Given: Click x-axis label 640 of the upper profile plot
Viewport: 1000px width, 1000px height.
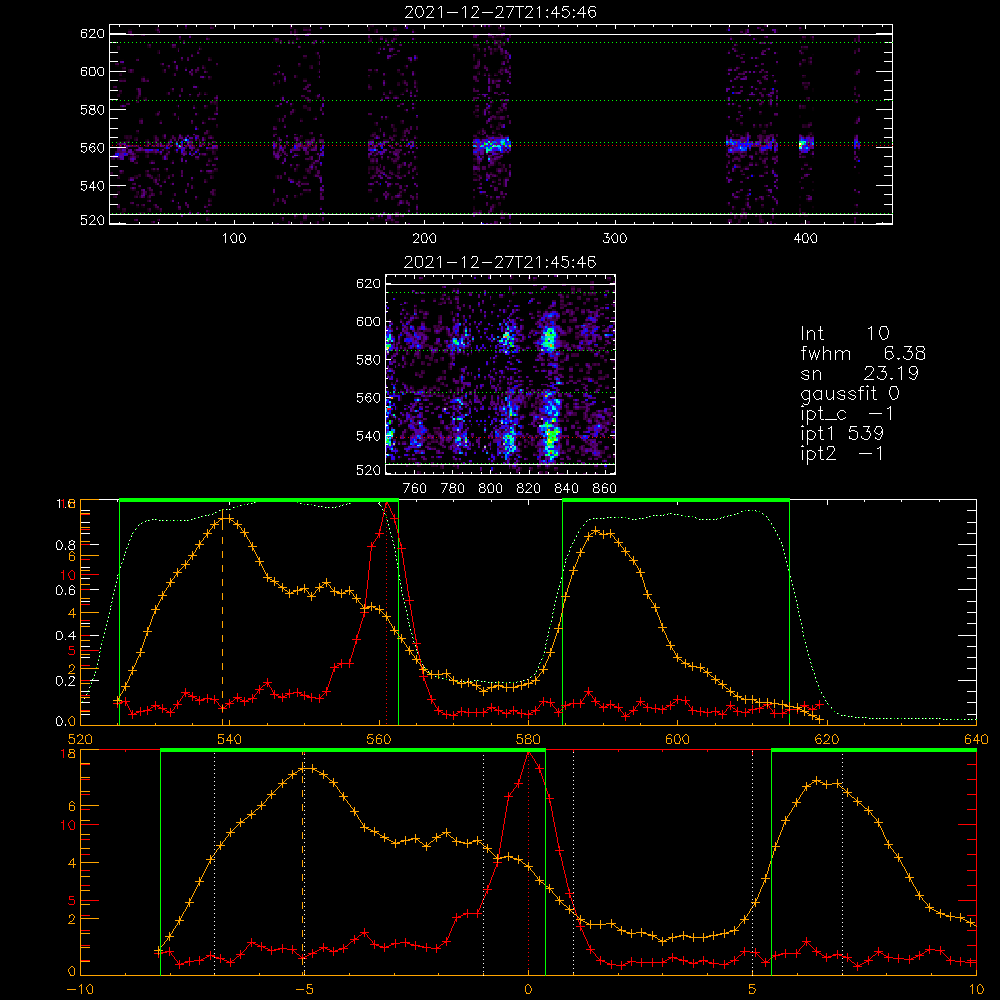Looking at the screenshot, I should tap(976, 739).
